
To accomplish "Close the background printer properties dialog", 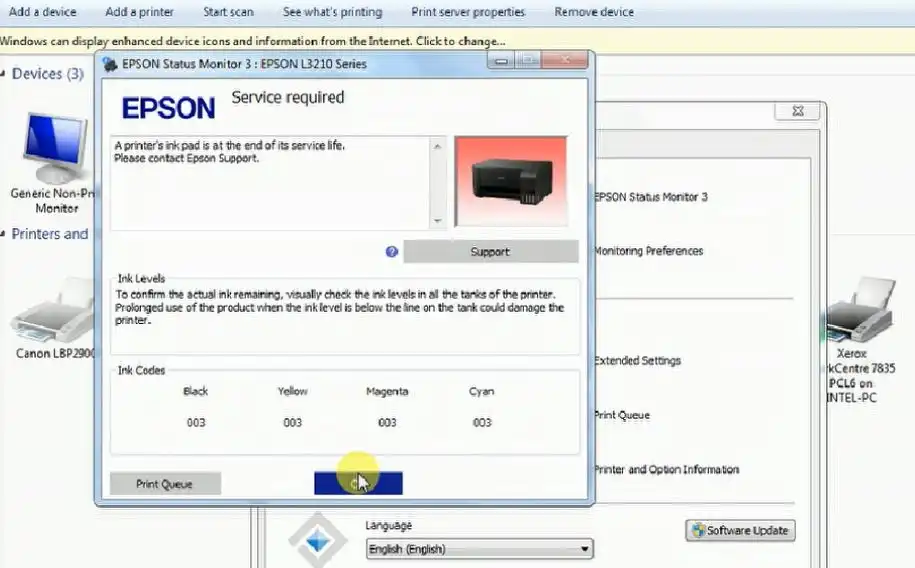I will [x=798, y=111].
